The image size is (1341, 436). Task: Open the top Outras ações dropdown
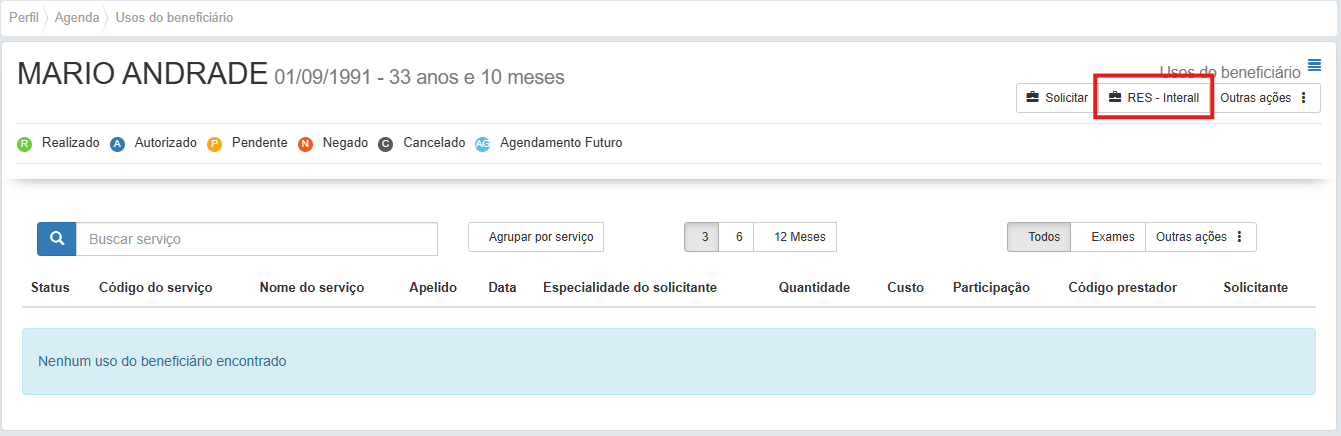click(1264, 98)
